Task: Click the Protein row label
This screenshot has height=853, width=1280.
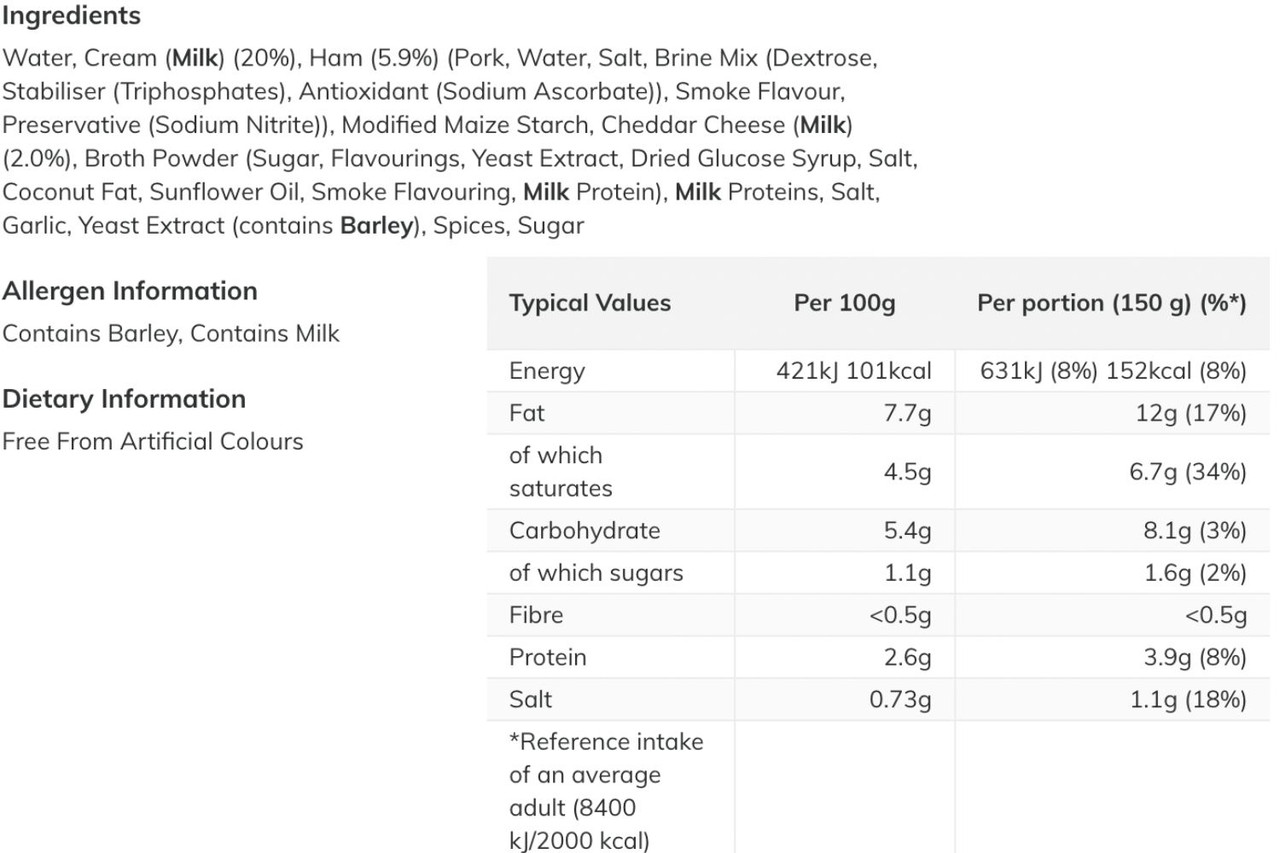Action: (x=548, y=657)
